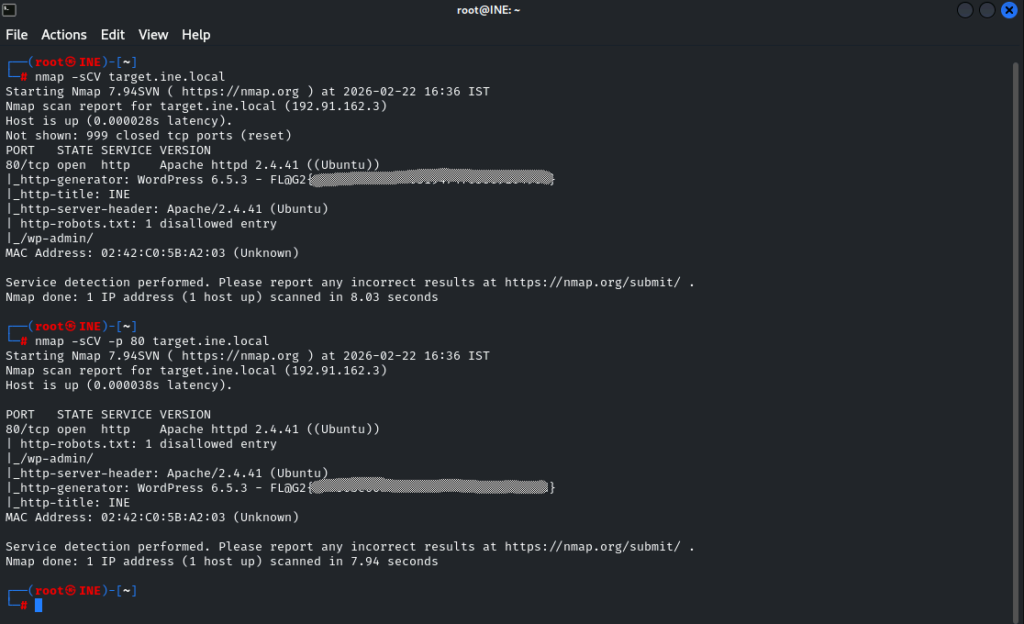Screen dimensions: 1024x624
Task: Minimize the terminal window
Action: point(965,10)
